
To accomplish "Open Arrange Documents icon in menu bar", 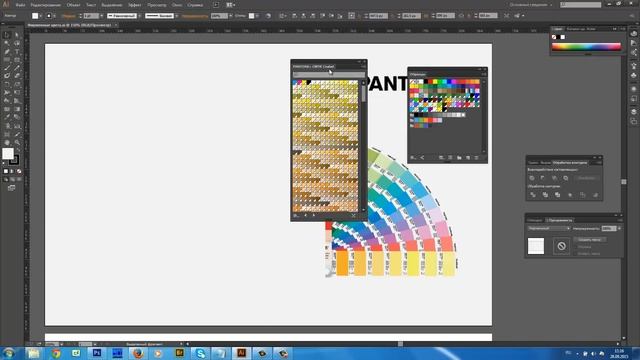I will 231,5.
